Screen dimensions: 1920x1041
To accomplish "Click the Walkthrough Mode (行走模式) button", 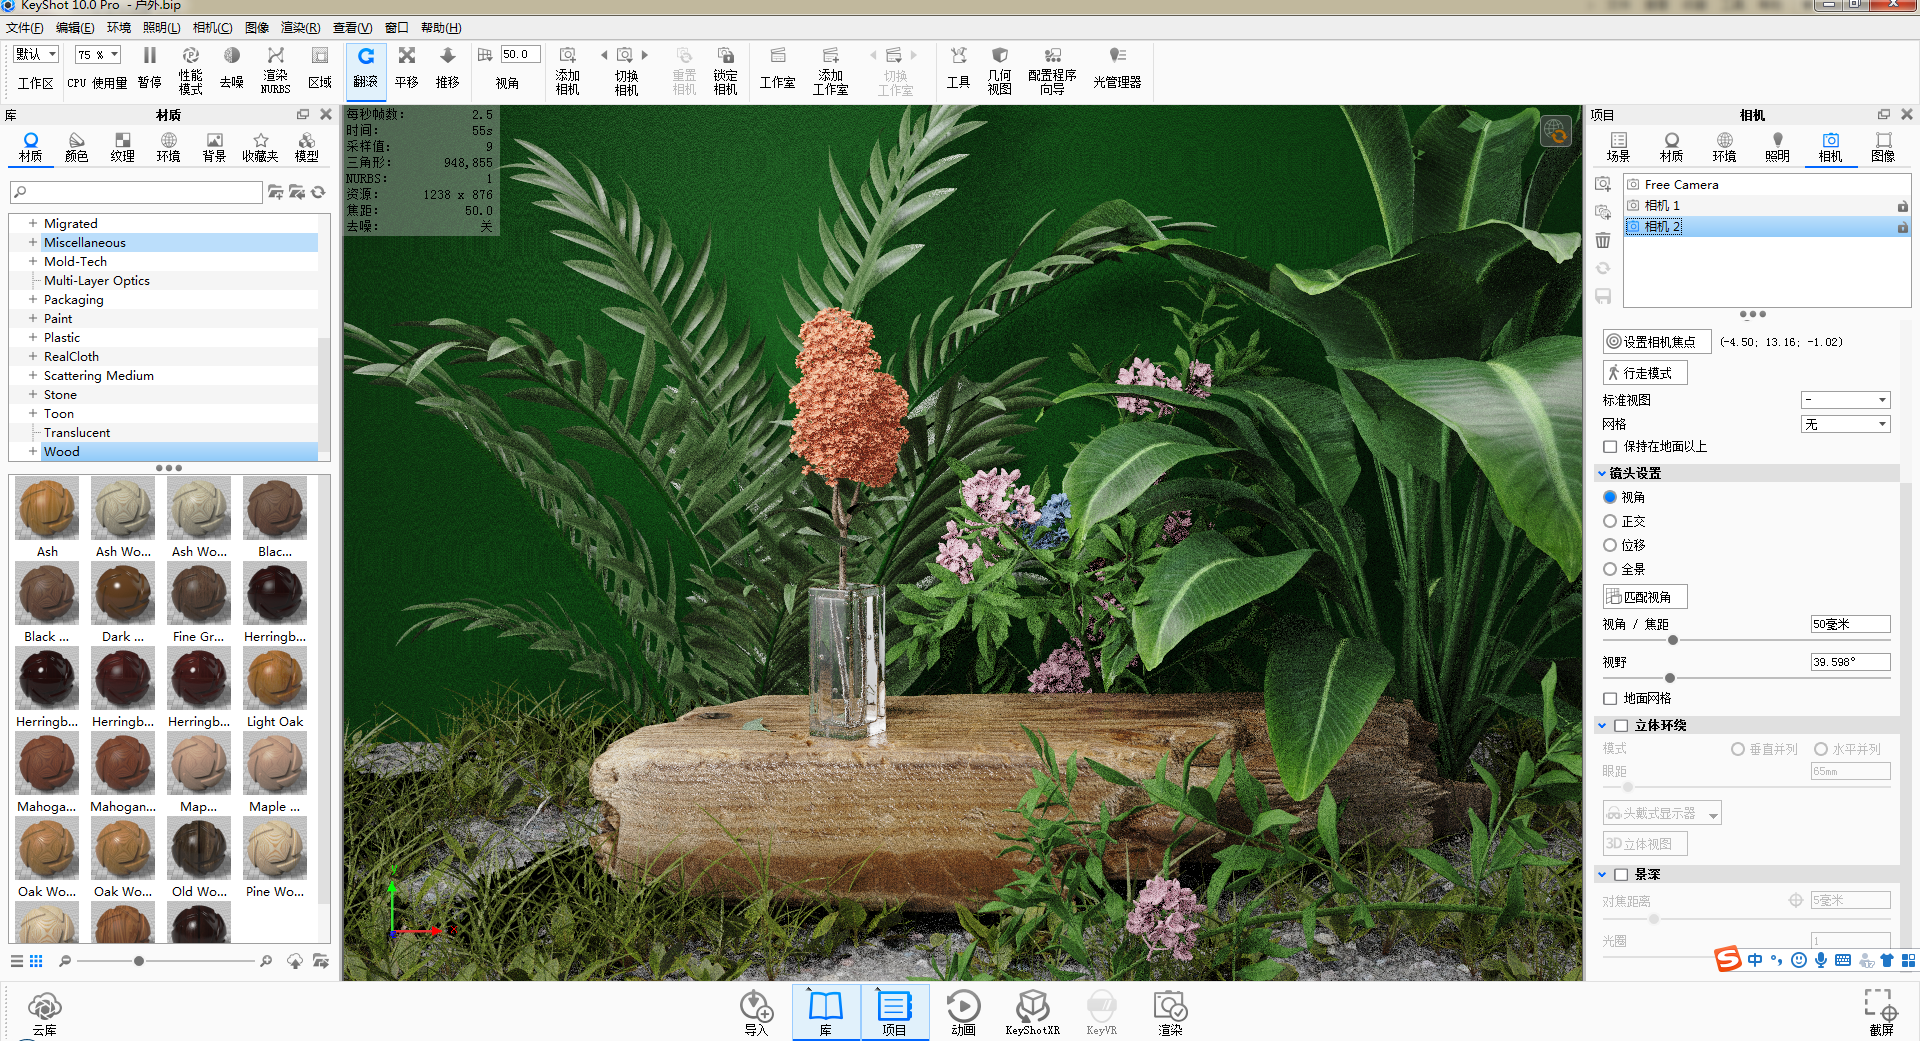I will (x=1645, y=373).
